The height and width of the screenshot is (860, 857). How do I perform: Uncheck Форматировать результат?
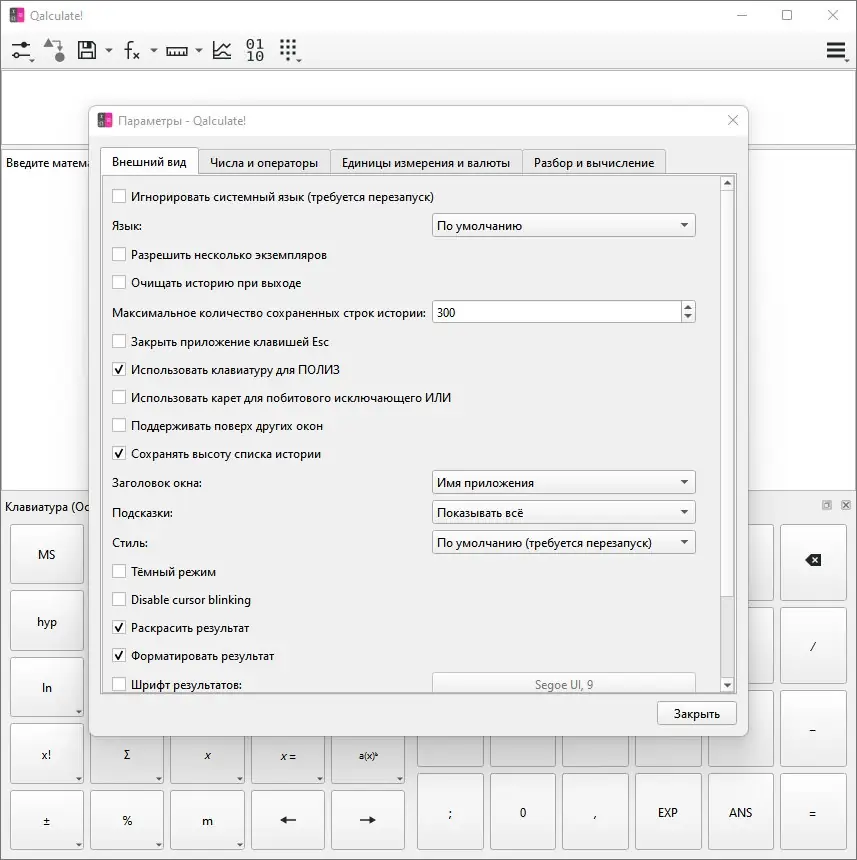(x=118, y=655)
